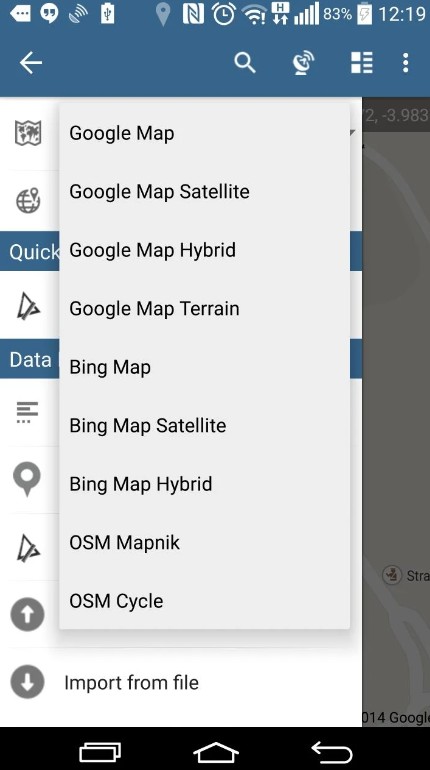Open the list view icon in the top bar
430x770 pixels.
pyautogui.click(x=362, y=63)
